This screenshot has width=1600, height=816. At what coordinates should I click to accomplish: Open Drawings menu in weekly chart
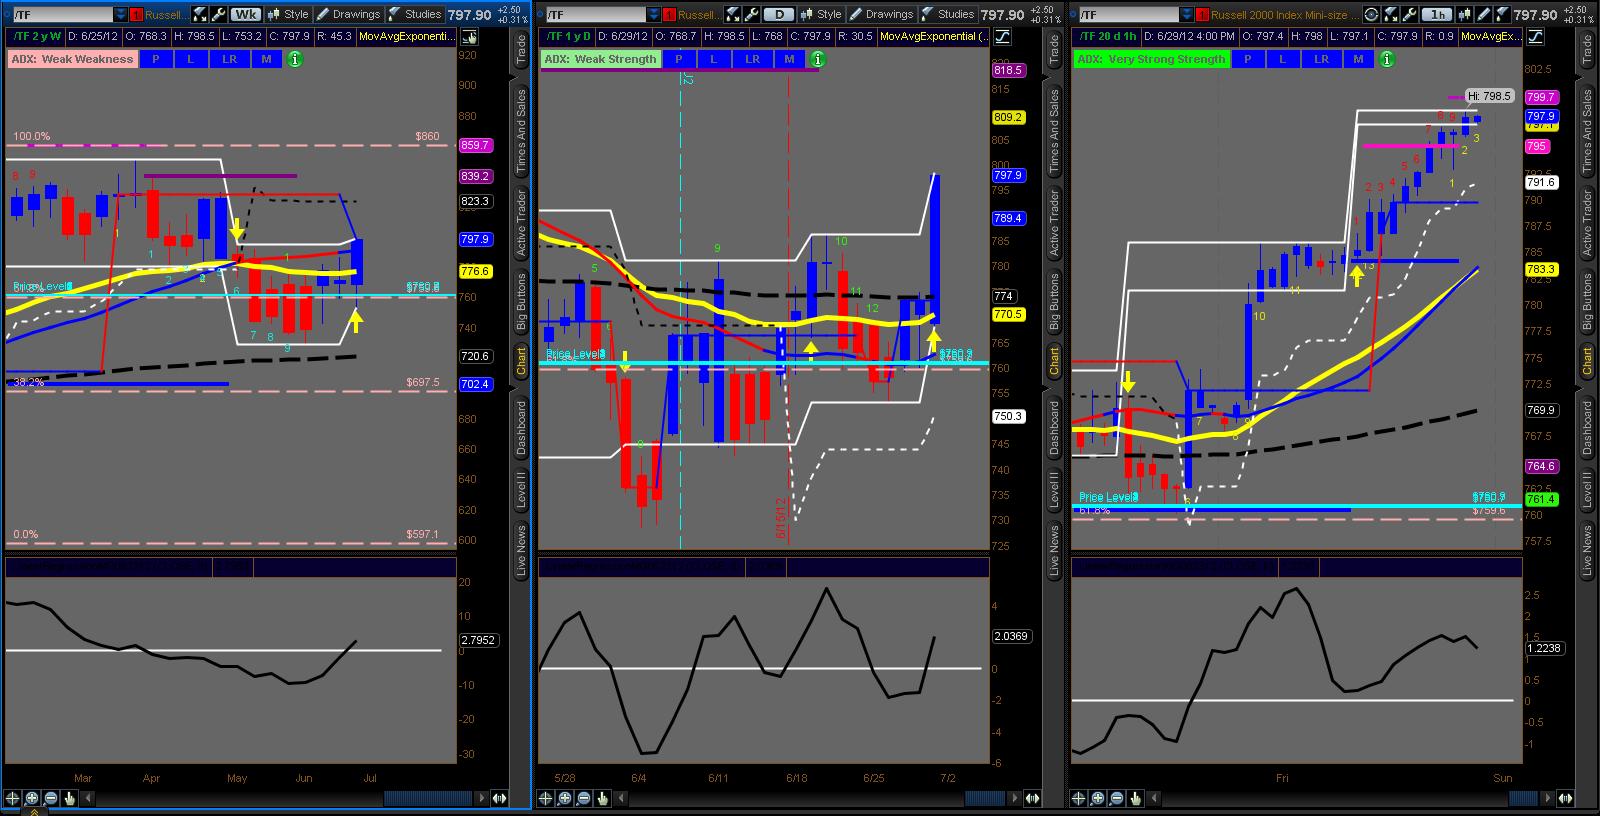pyautogui.click(x=349, y=14)
